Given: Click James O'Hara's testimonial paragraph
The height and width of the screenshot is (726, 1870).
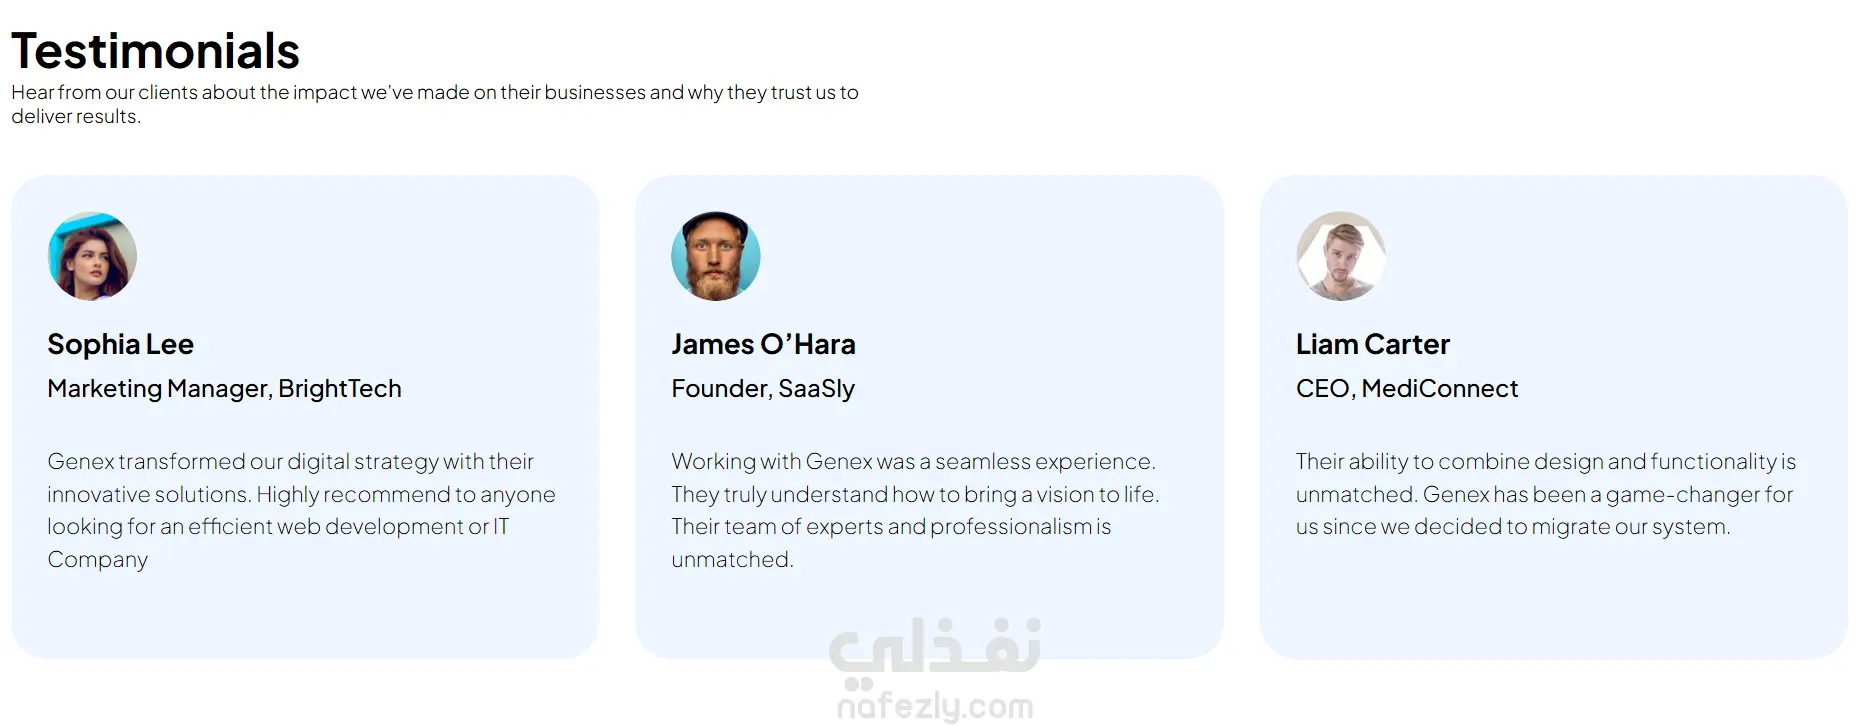Looking at the screenshot, I should 914,494.
